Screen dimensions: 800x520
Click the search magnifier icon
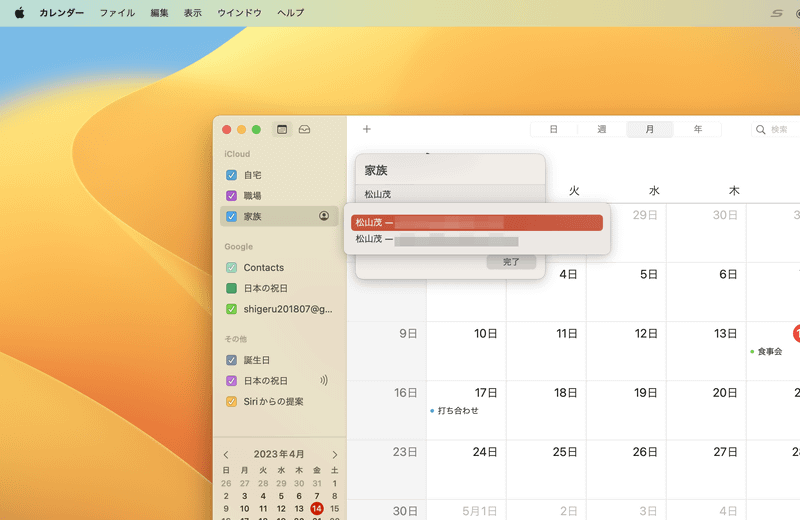pos(760,130)
